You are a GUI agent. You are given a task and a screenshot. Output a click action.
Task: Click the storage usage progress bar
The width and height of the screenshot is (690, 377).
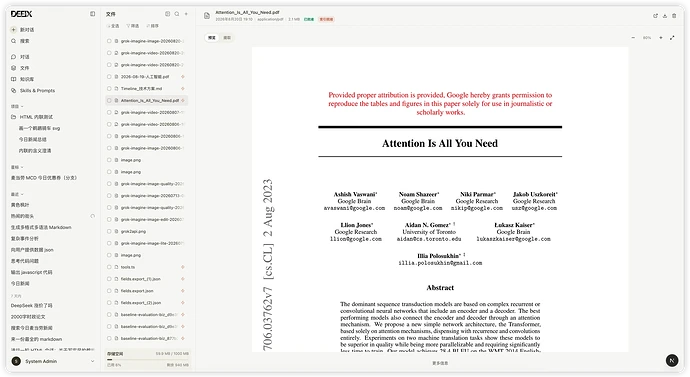(x=147, y=359)
